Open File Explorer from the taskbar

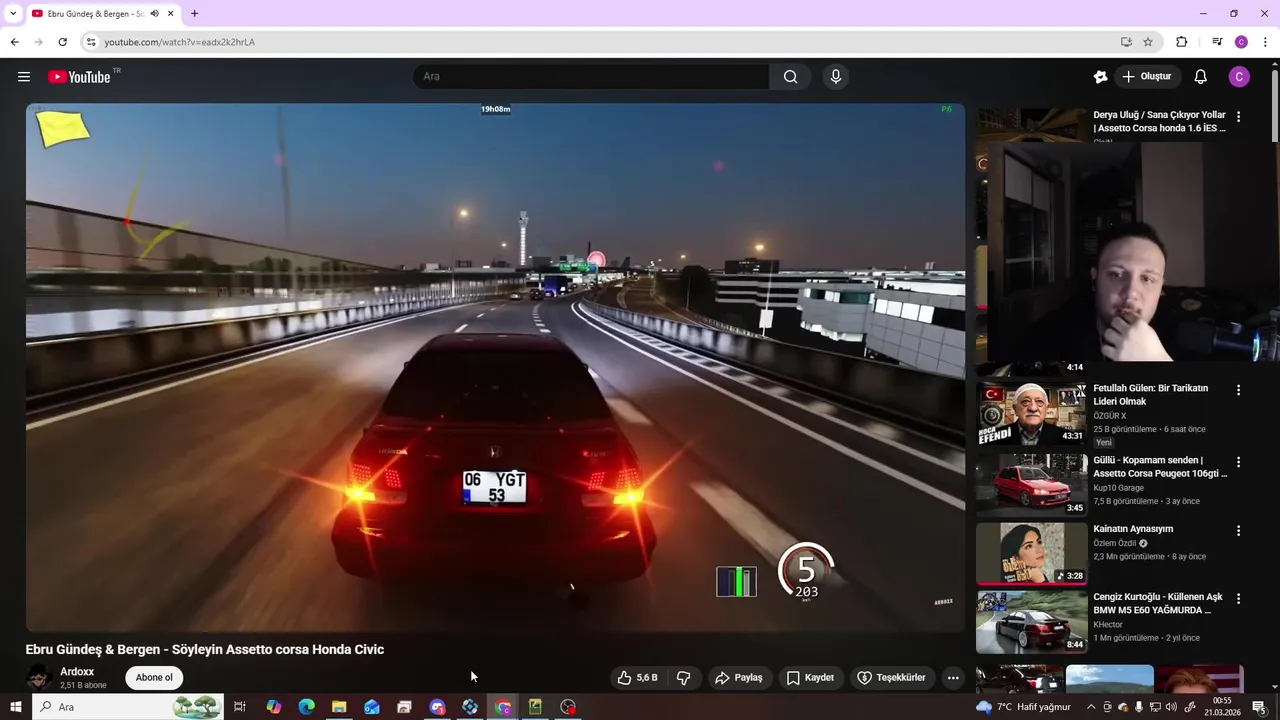[339, 707]
